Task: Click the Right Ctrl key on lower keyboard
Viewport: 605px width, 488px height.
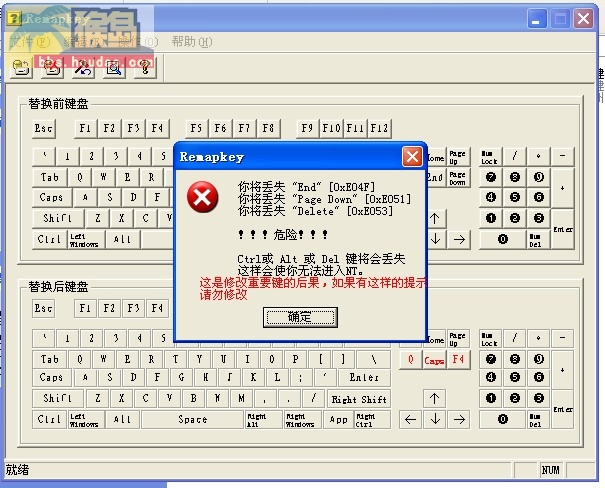Action: coord(372,419)
